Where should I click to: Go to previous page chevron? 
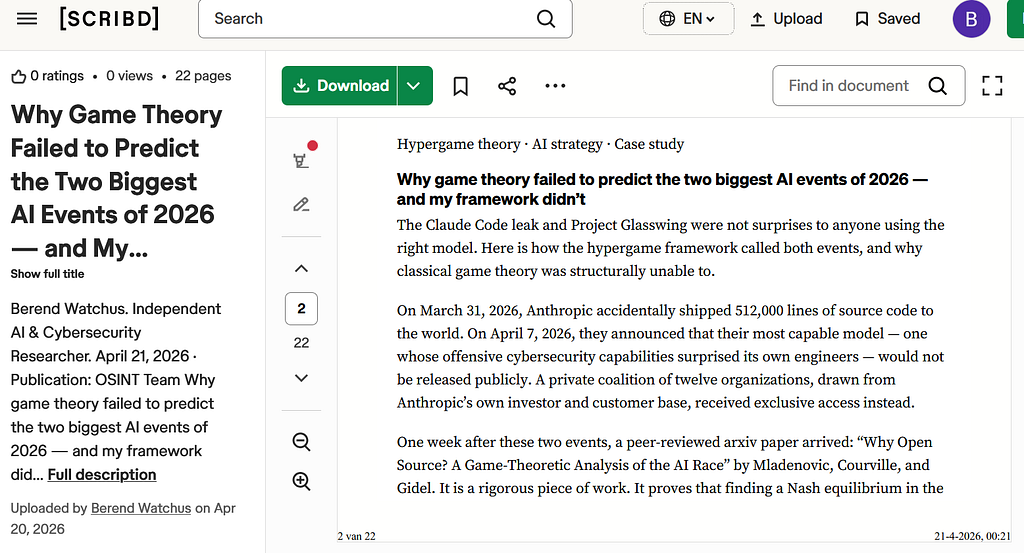(301, 268)
